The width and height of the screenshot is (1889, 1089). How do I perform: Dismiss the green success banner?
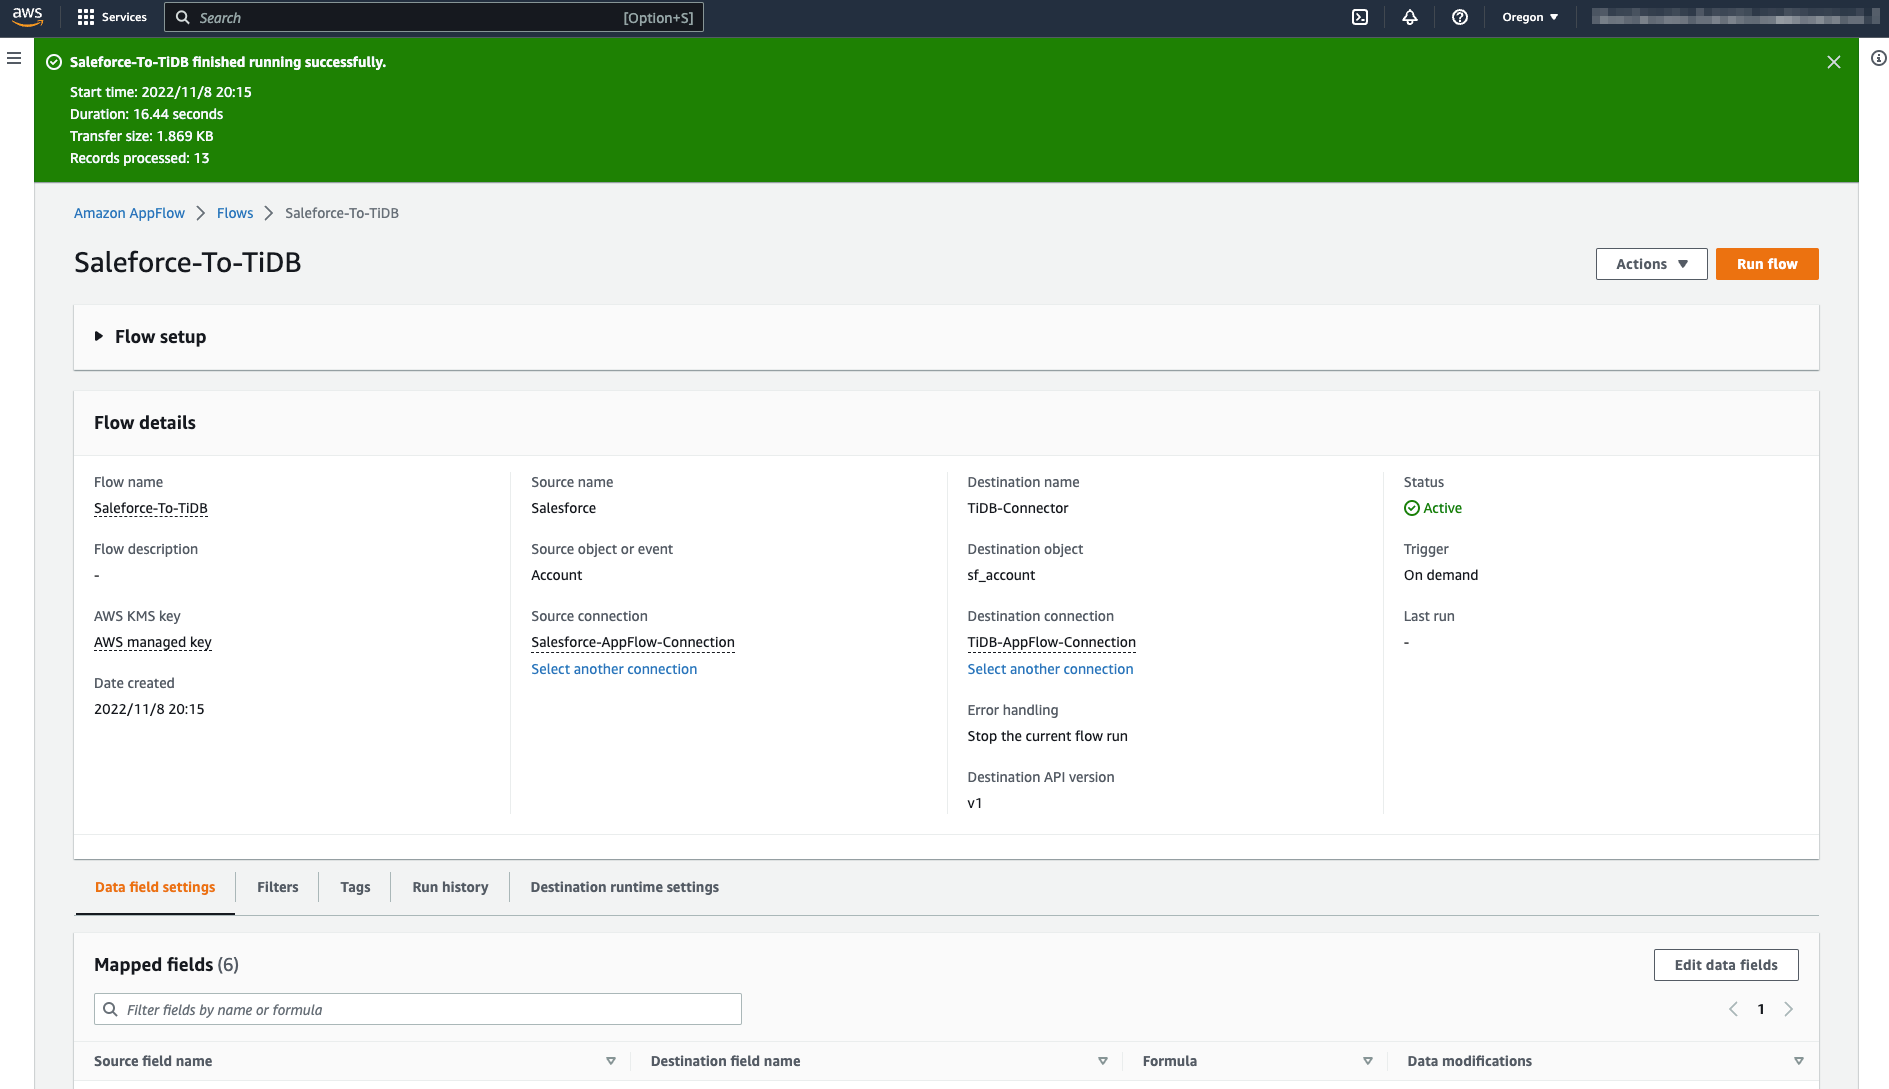1834,62
